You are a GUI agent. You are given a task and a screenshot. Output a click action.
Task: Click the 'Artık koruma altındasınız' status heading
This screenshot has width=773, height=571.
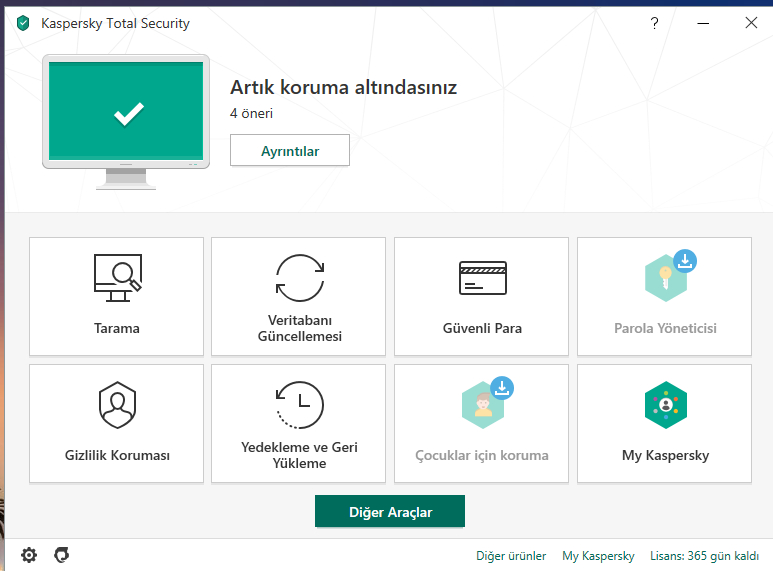point(344,87)
